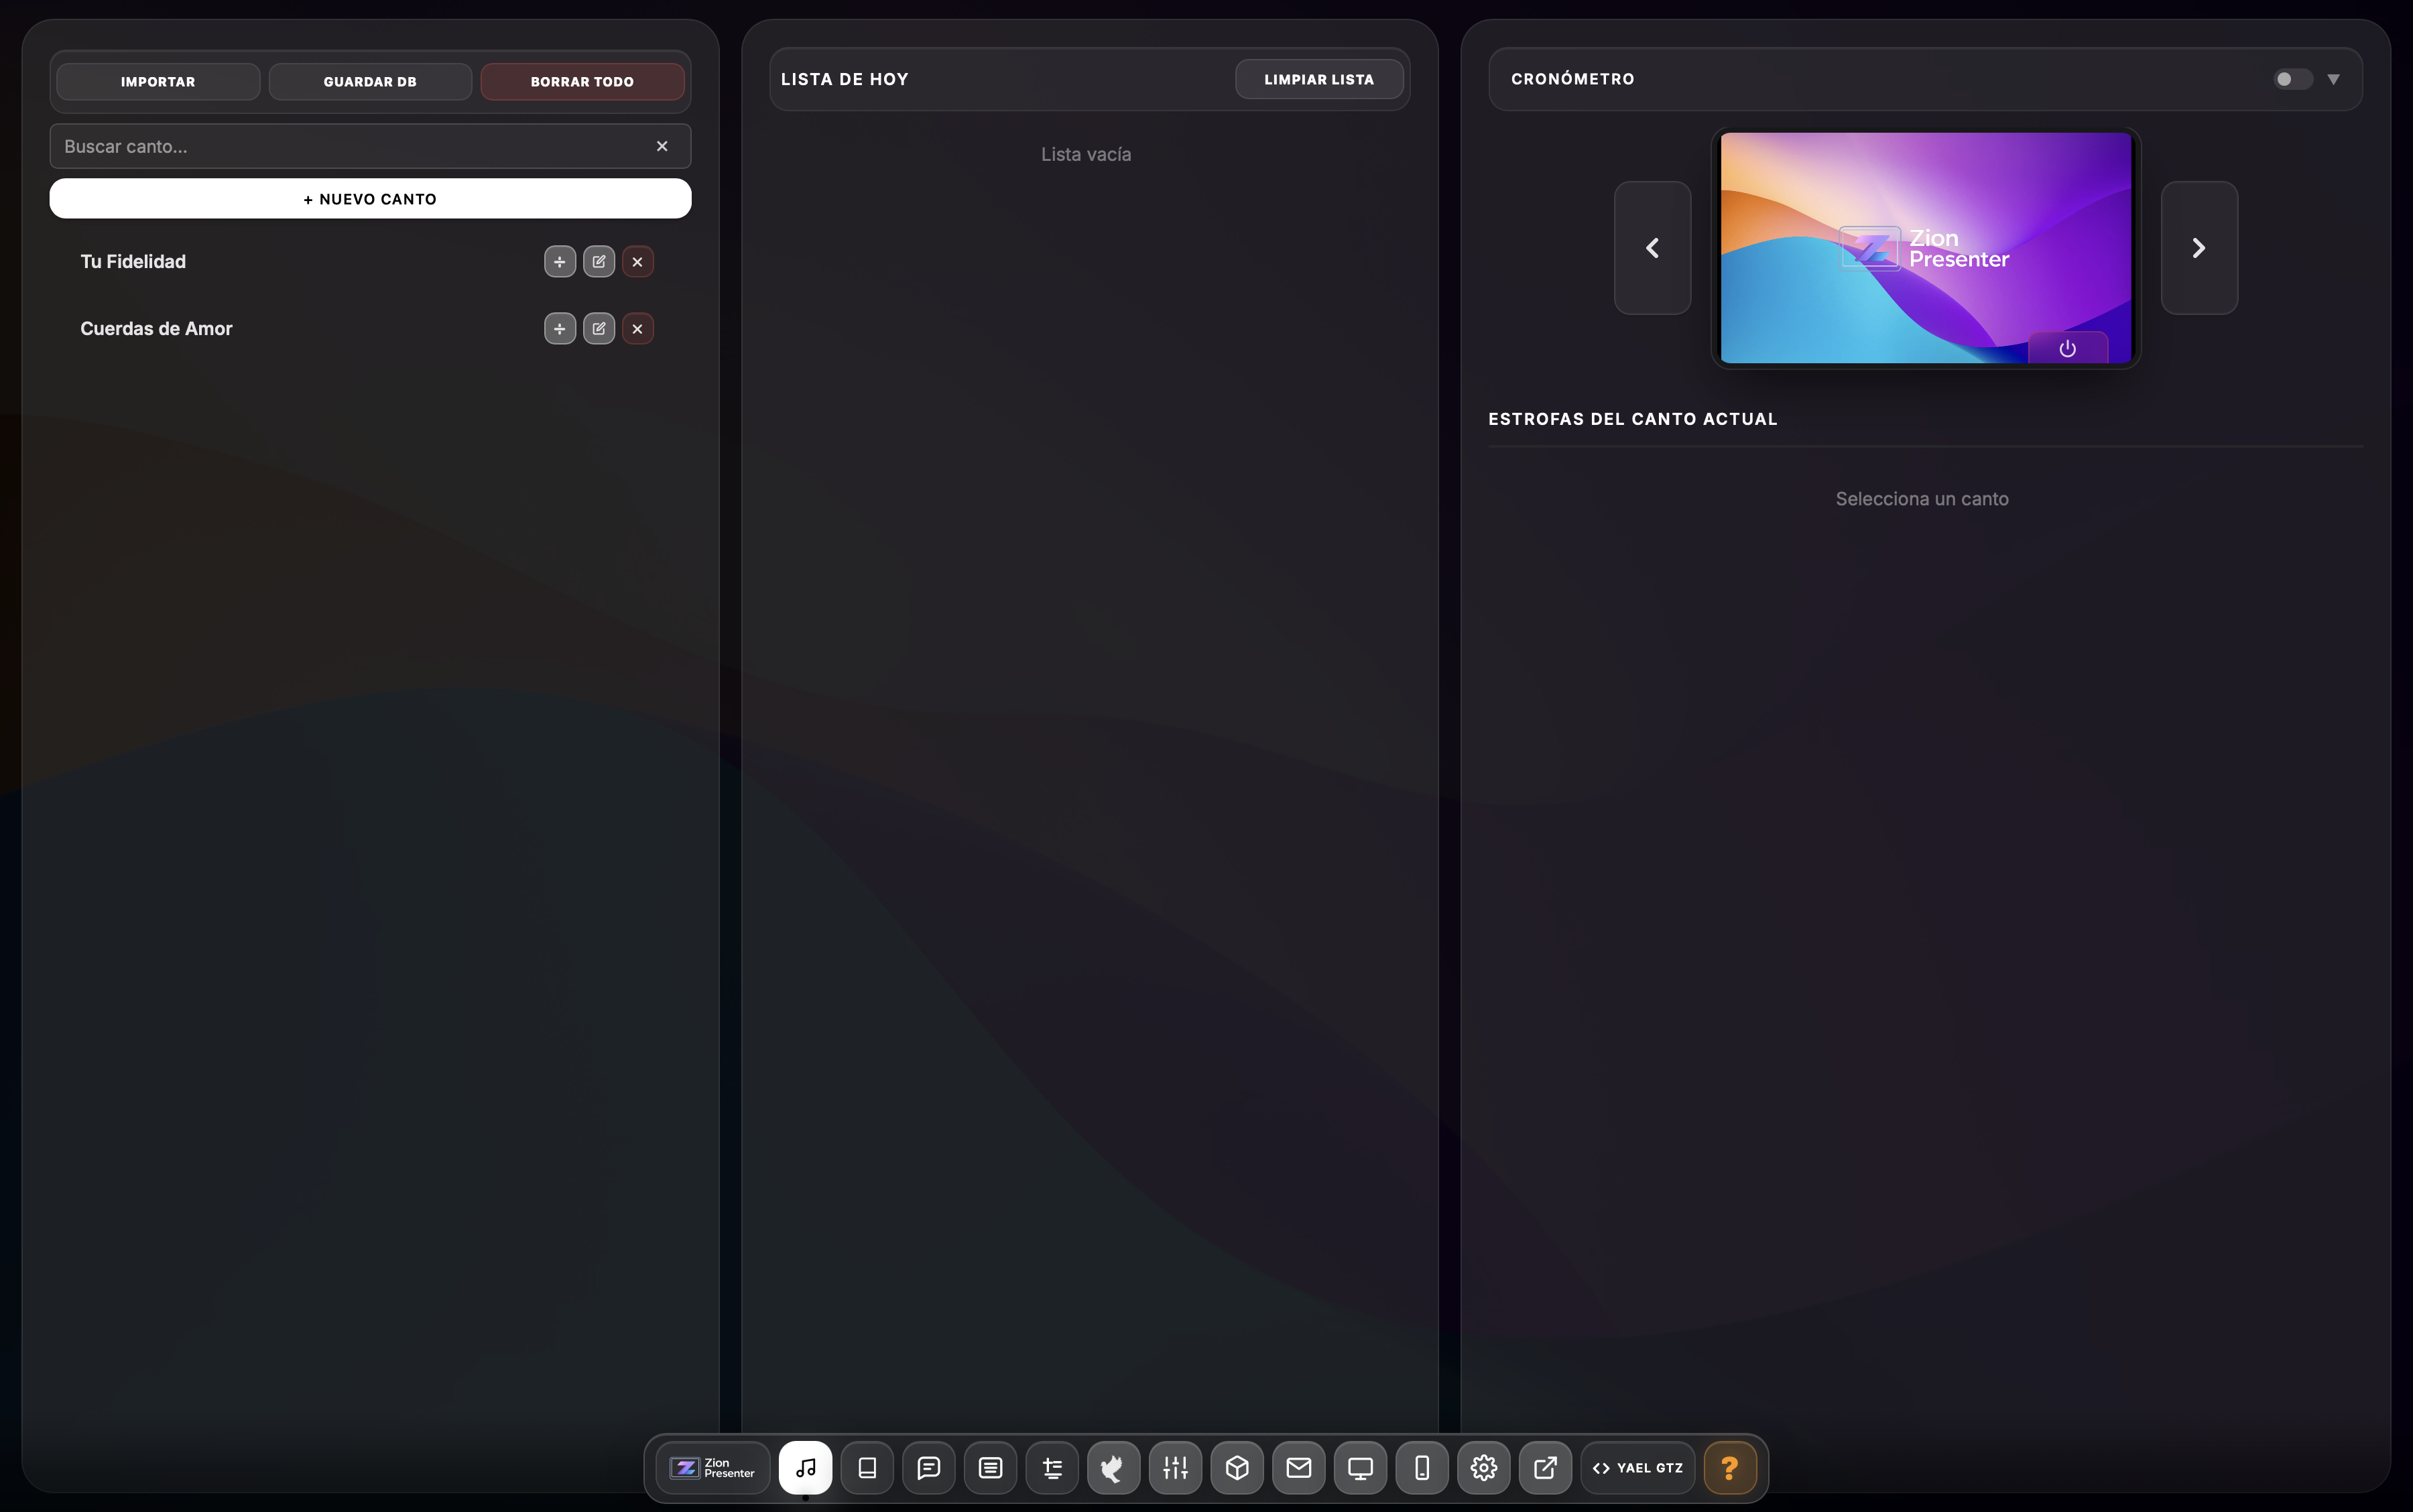The width and height of the screenshot is (2413, 1512).
Task: Open the text lines document icon
Action: tap(990, 1467)
